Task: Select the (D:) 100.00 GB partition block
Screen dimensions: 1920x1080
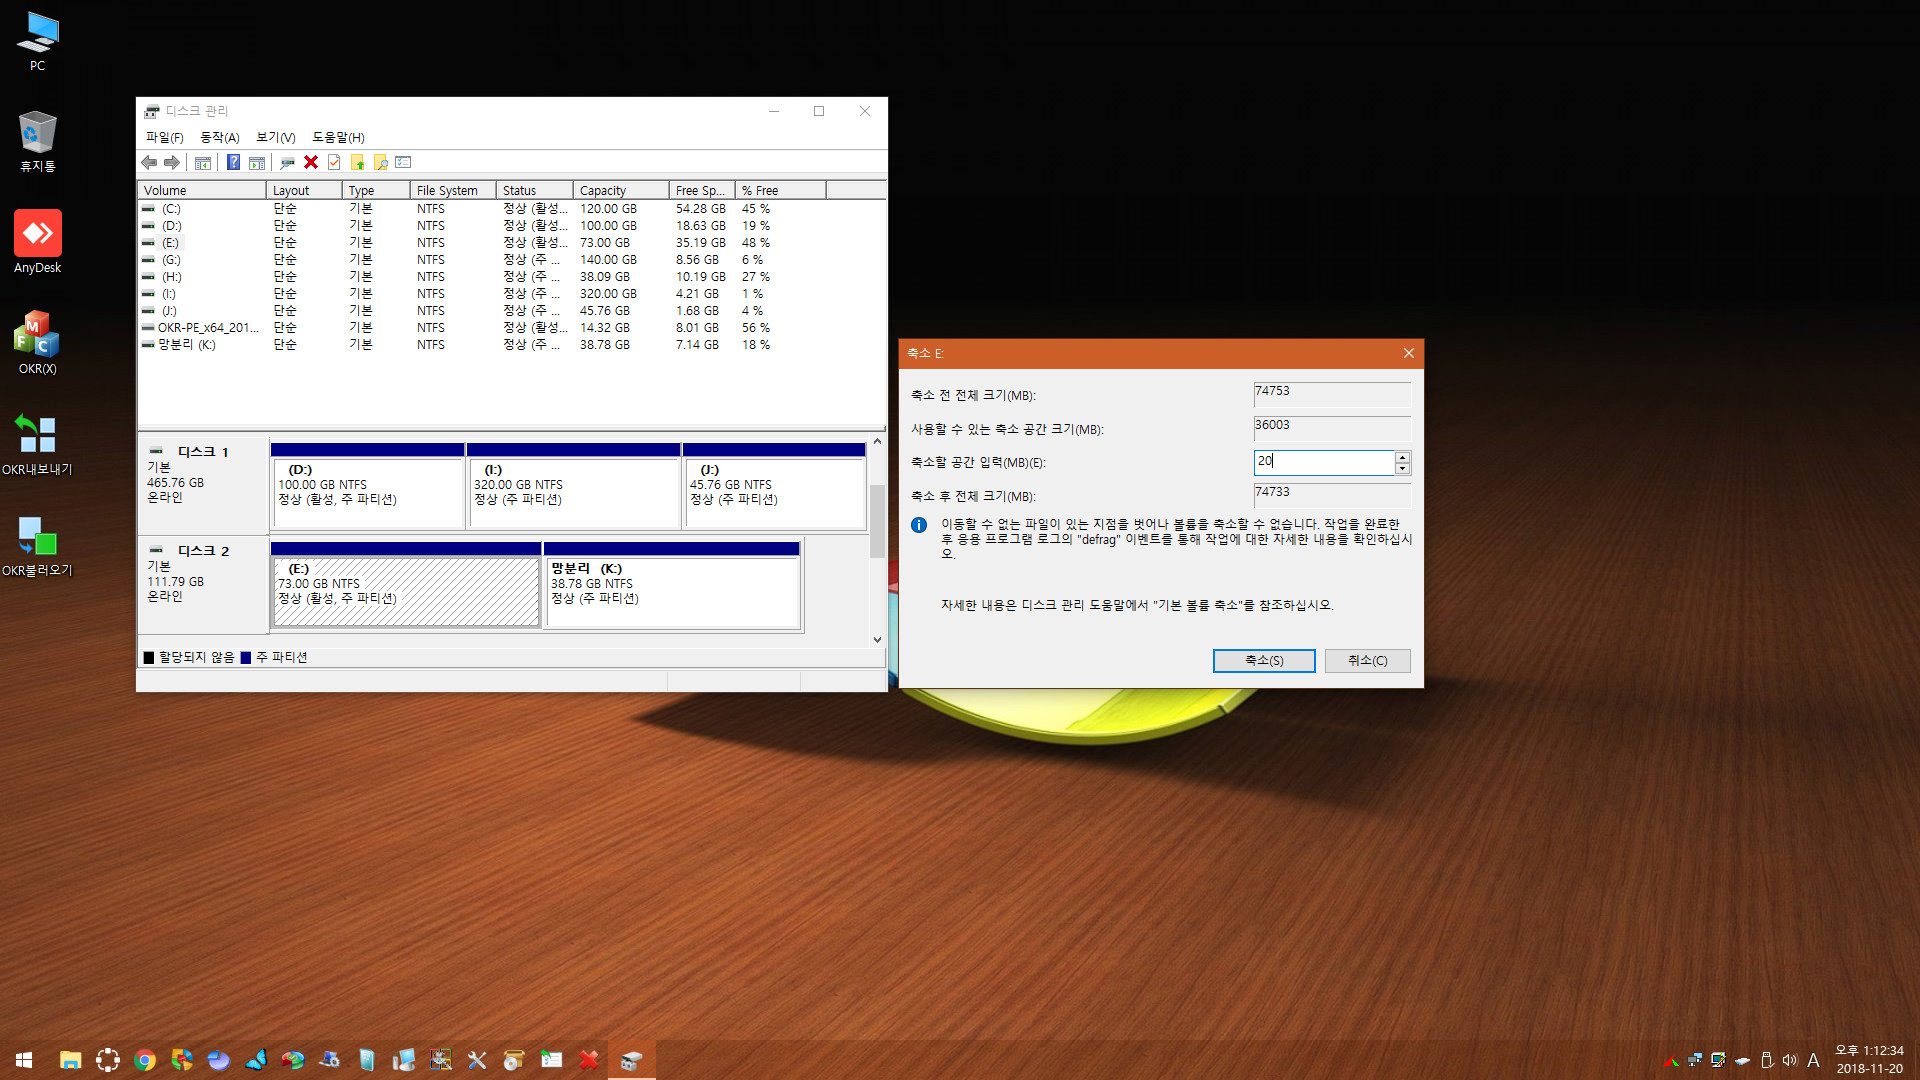Action: click(x=367, y=486)
